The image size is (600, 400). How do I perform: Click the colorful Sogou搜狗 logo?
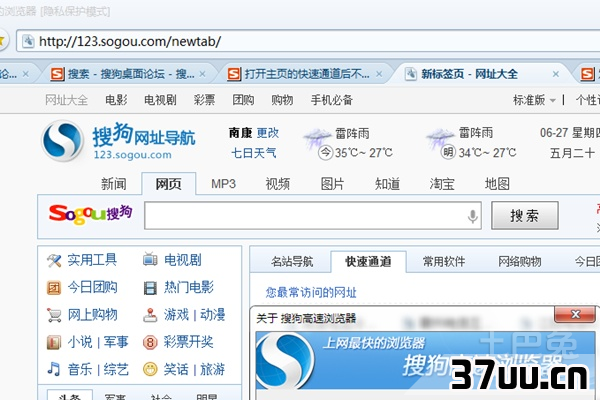tap(91, 214)
